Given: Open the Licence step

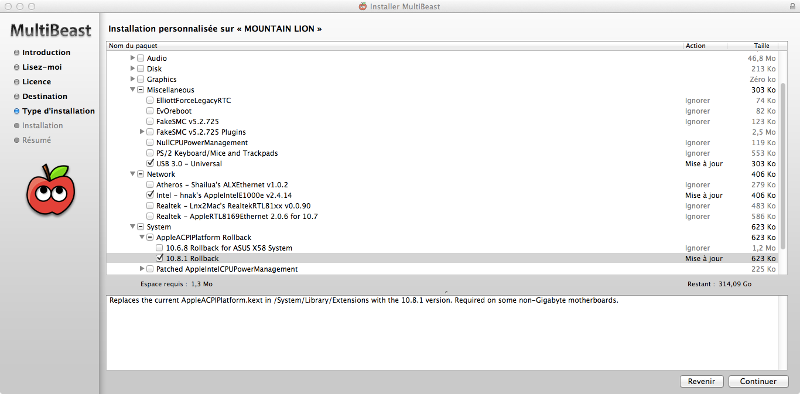Looking at the screenshot, I should (x=37, y=82).
